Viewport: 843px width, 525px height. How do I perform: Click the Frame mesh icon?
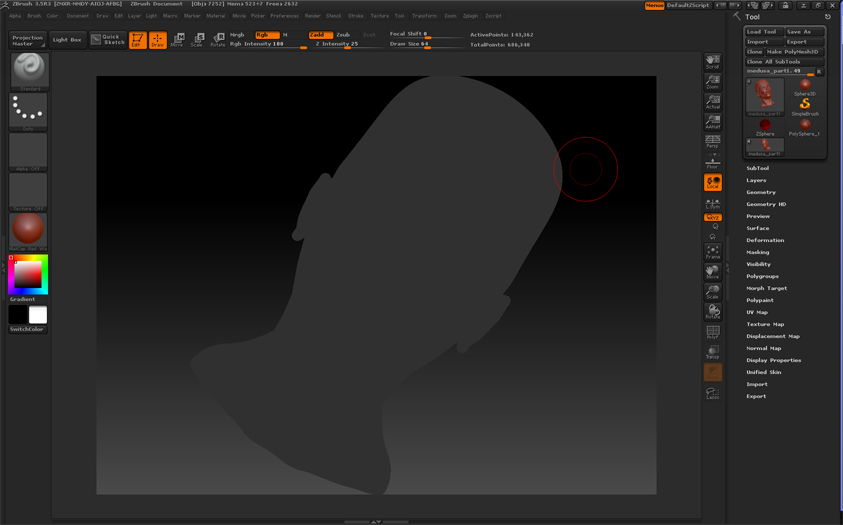tap(712, 251)
